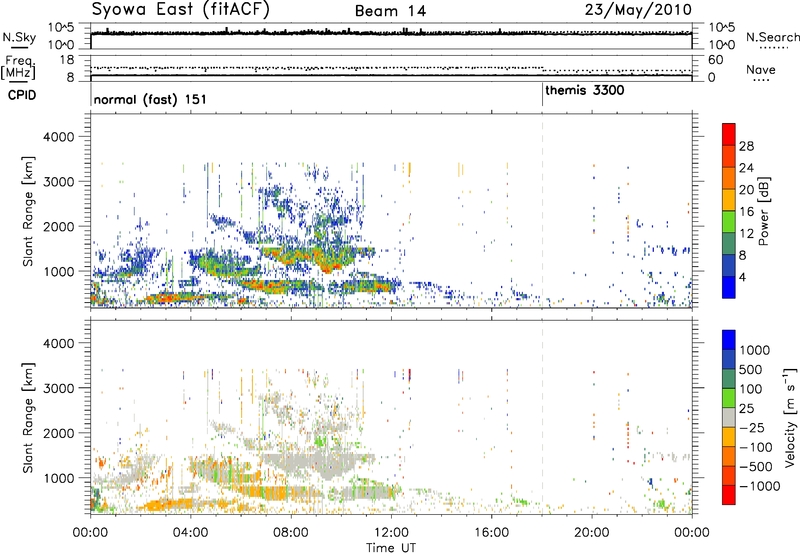Click the "08:00" time tick label
Screen dimensions: 800x554
coord(290,533)
